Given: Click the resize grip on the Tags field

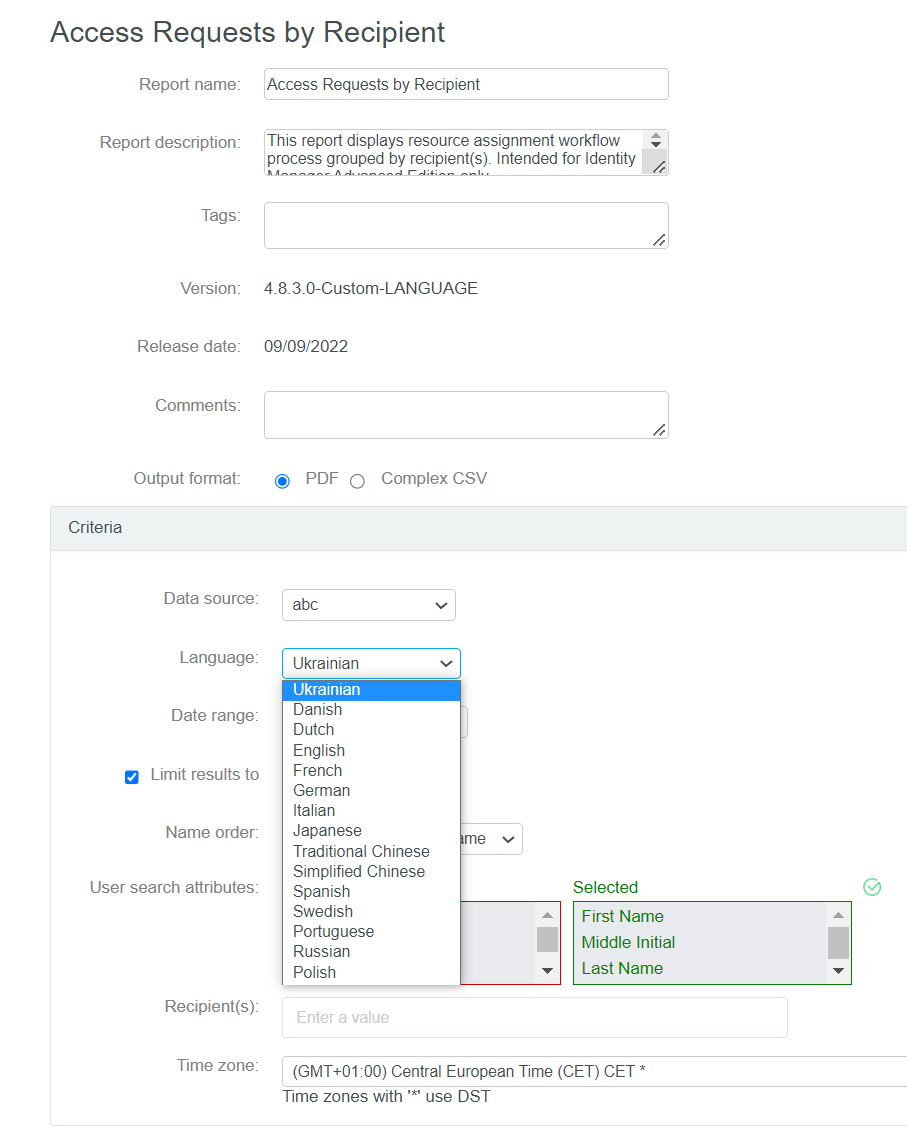Looking at the screenshot, I should pos(661,240).
